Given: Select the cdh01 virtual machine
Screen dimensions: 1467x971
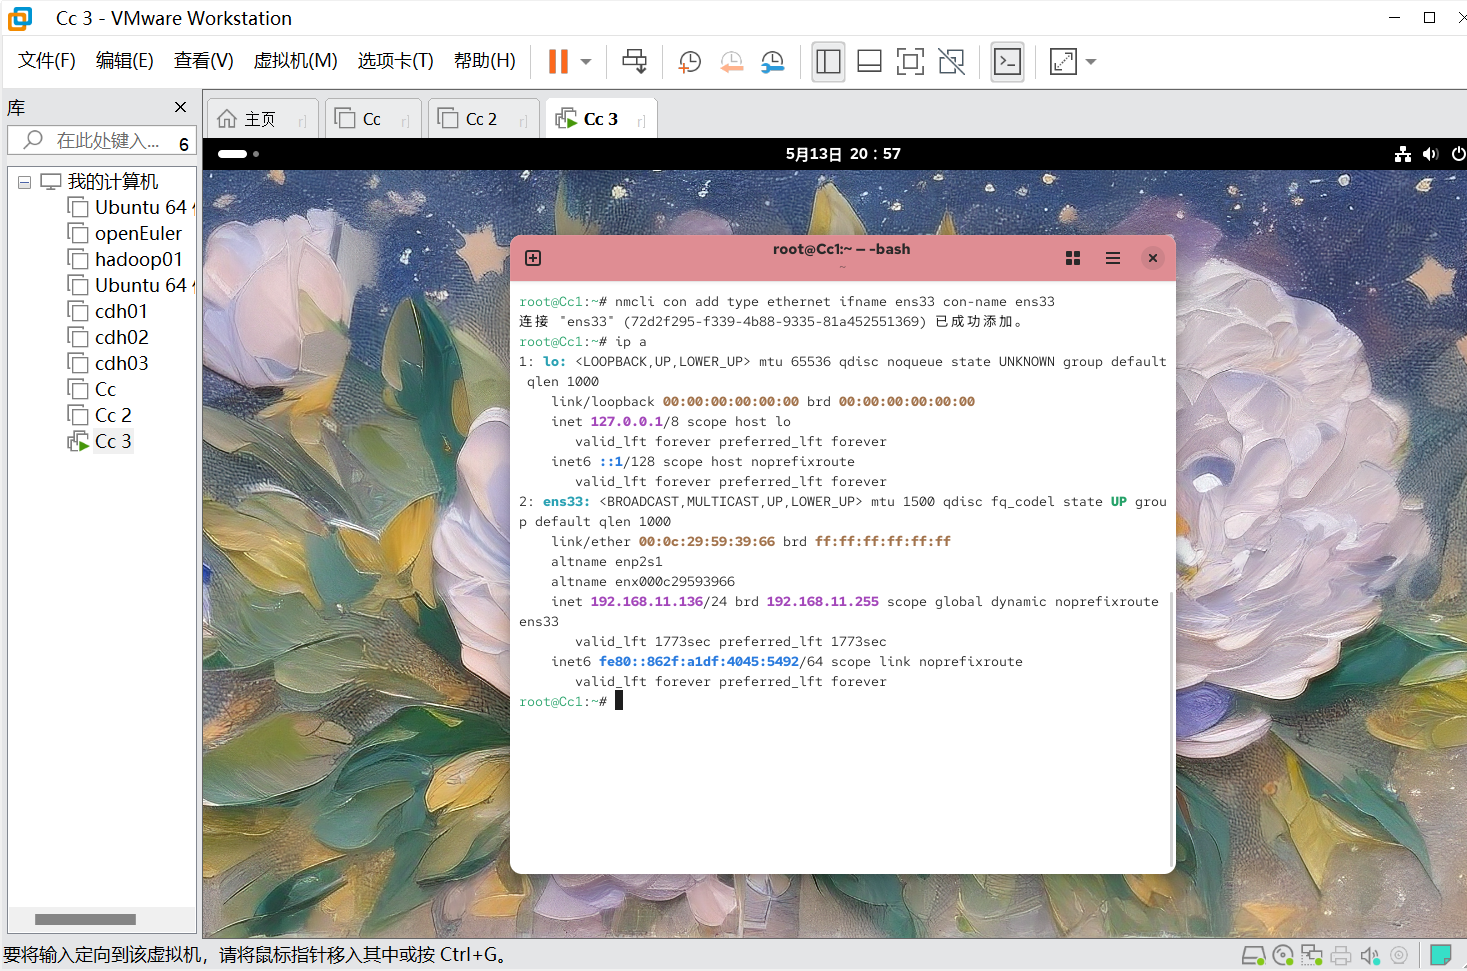Looking at the screenshot, I should click(121, 311).
